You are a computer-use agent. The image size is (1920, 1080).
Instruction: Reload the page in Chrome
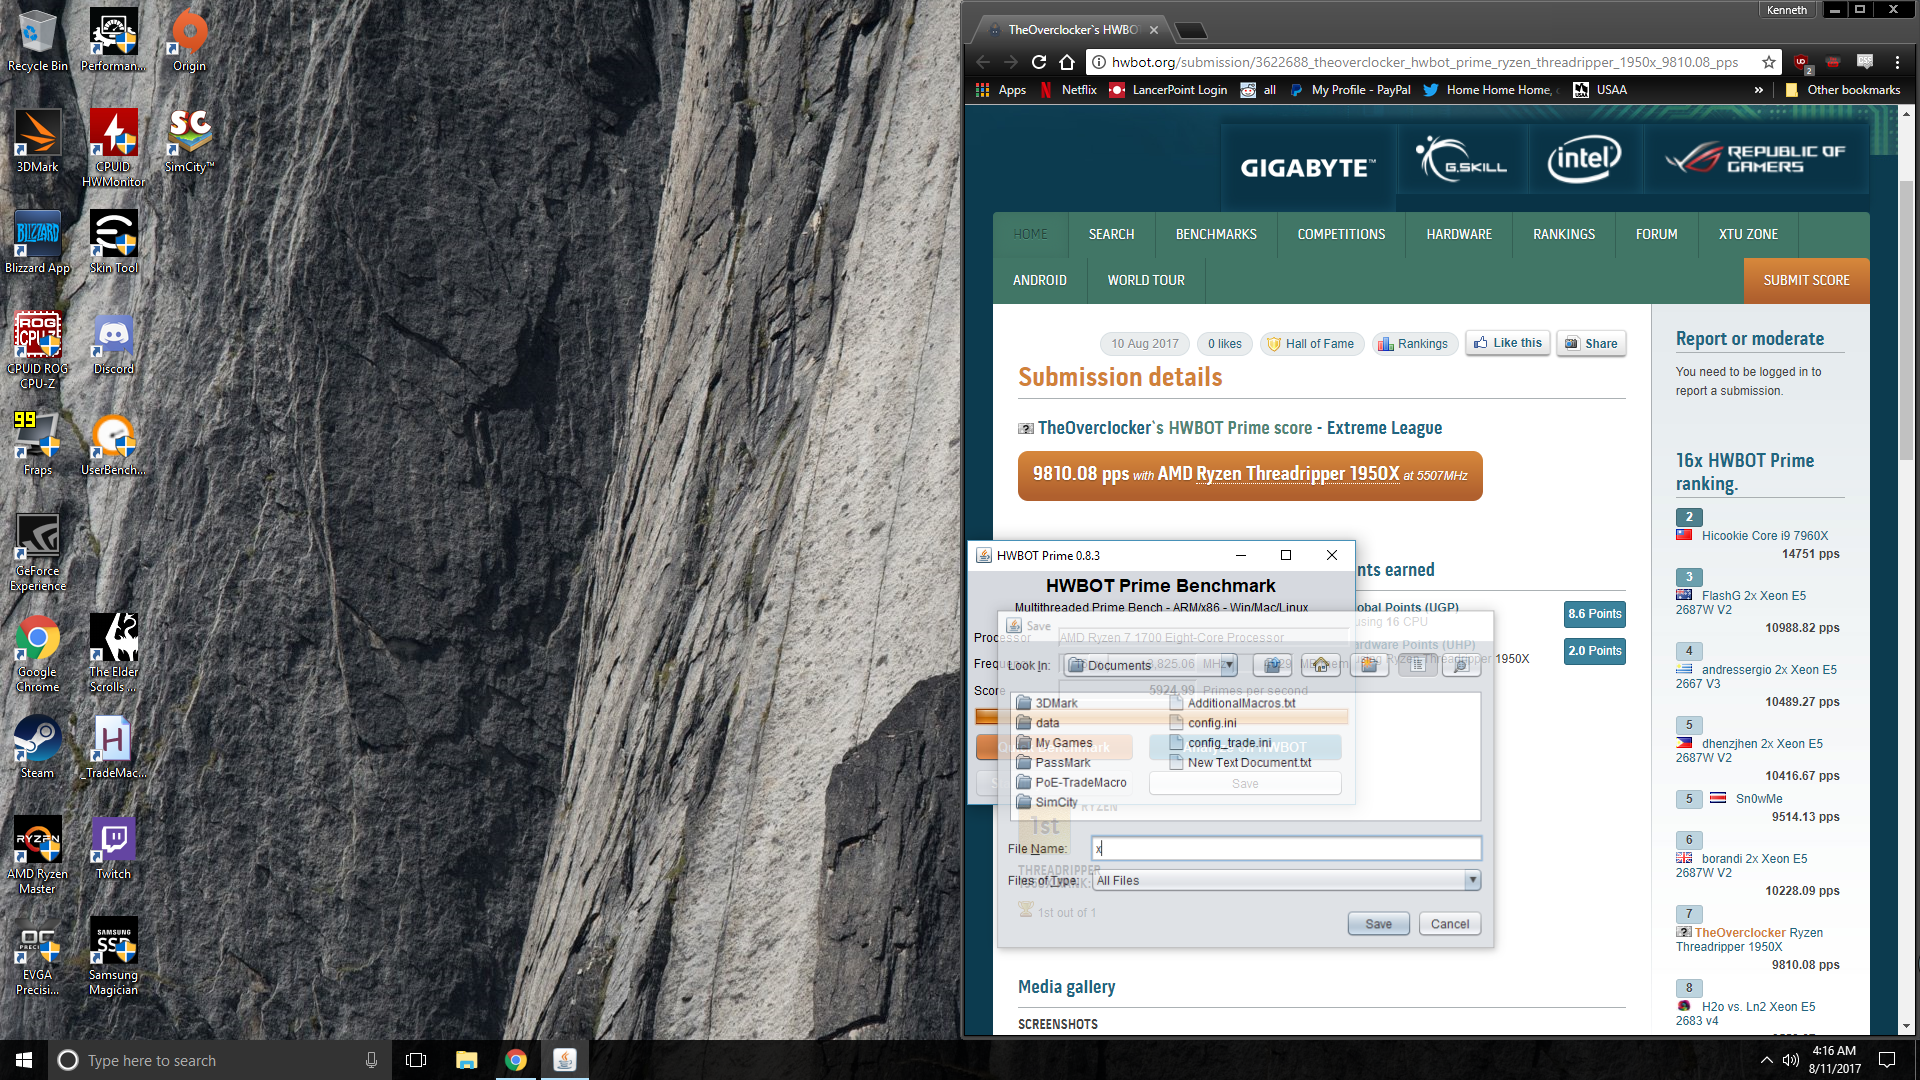point(1039,62)
